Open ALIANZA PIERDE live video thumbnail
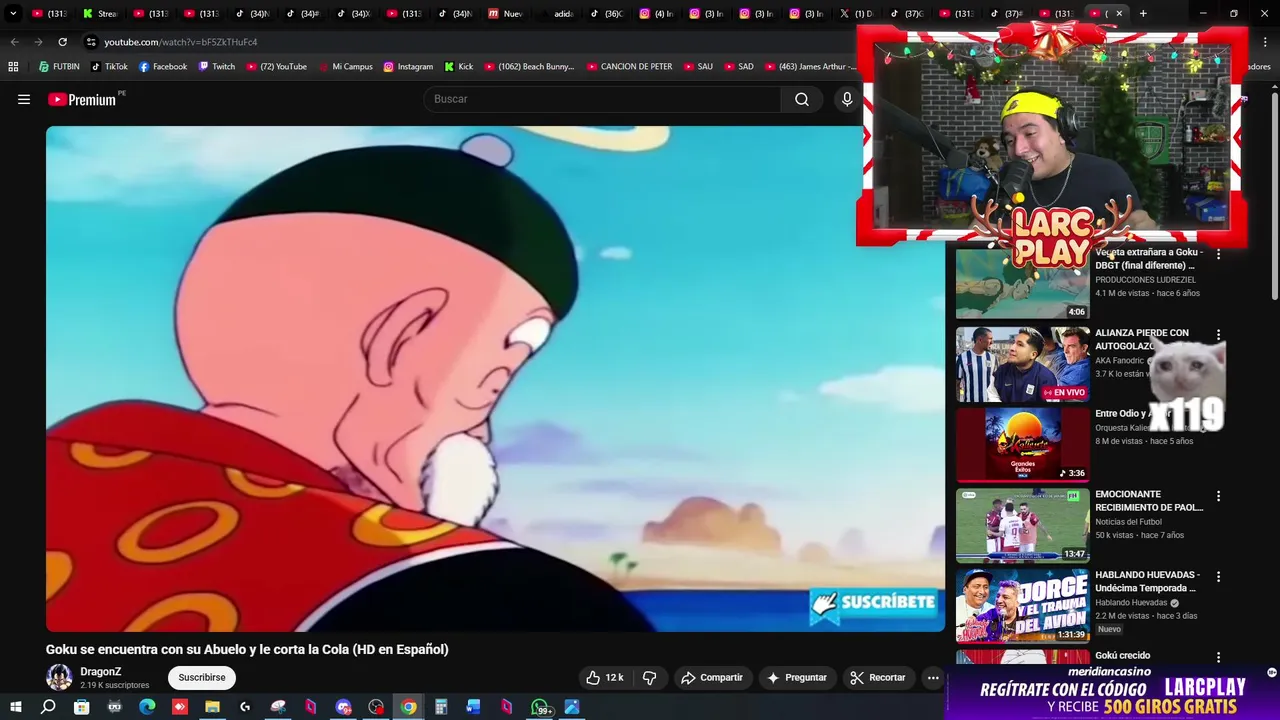1280x720 pixels. 1022,364
